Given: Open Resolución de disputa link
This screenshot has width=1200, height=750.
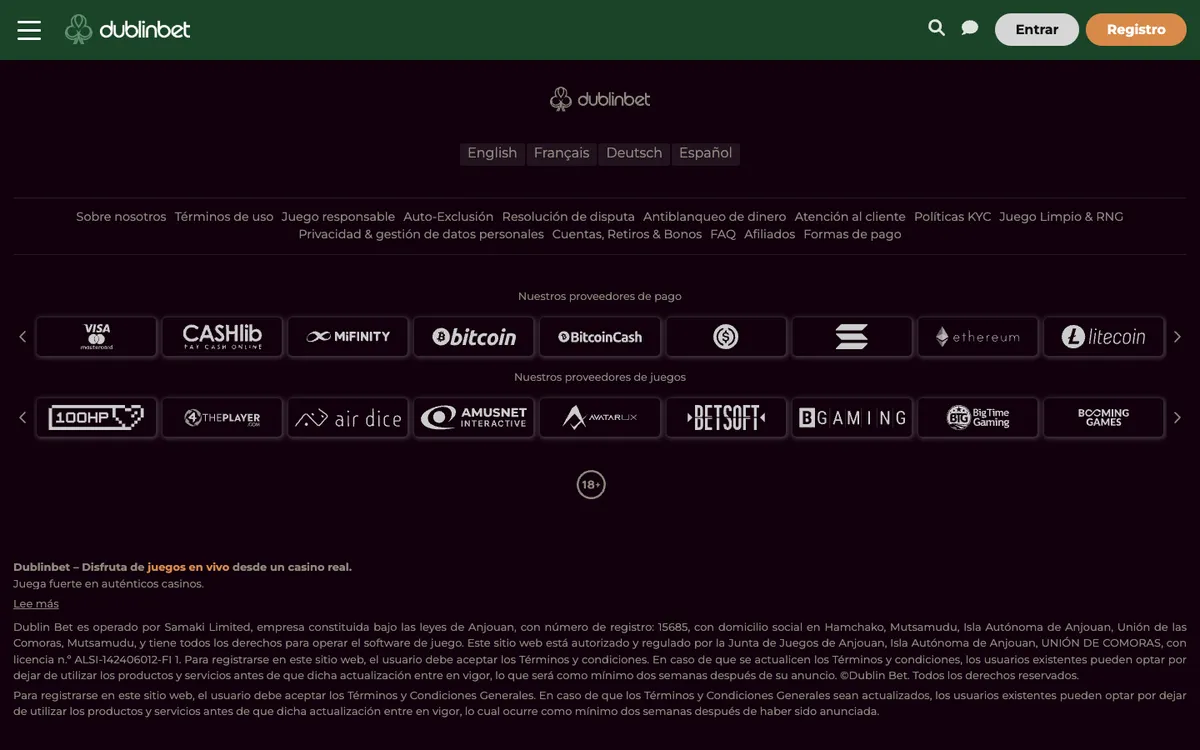Looking at the screenshot, I should pyautogui.click(x=568, y=217).
